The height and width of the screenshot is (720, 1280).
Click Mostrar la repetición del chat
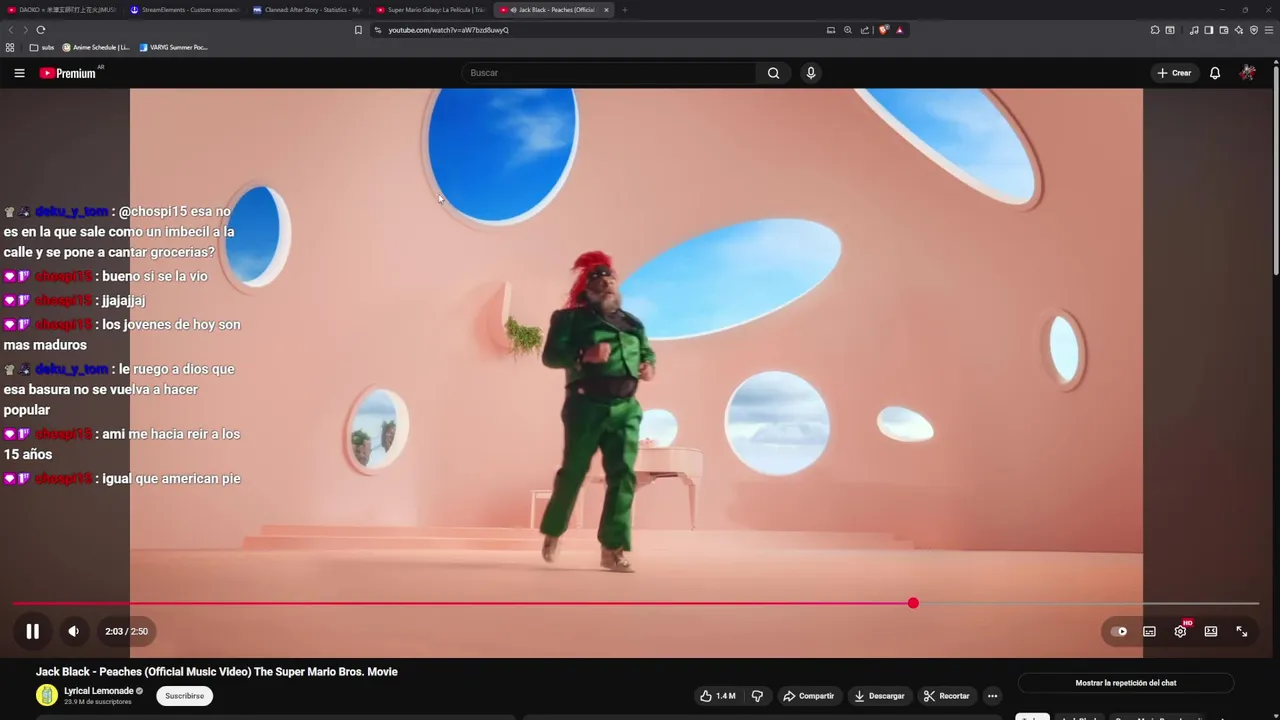tap(1126, 683)
